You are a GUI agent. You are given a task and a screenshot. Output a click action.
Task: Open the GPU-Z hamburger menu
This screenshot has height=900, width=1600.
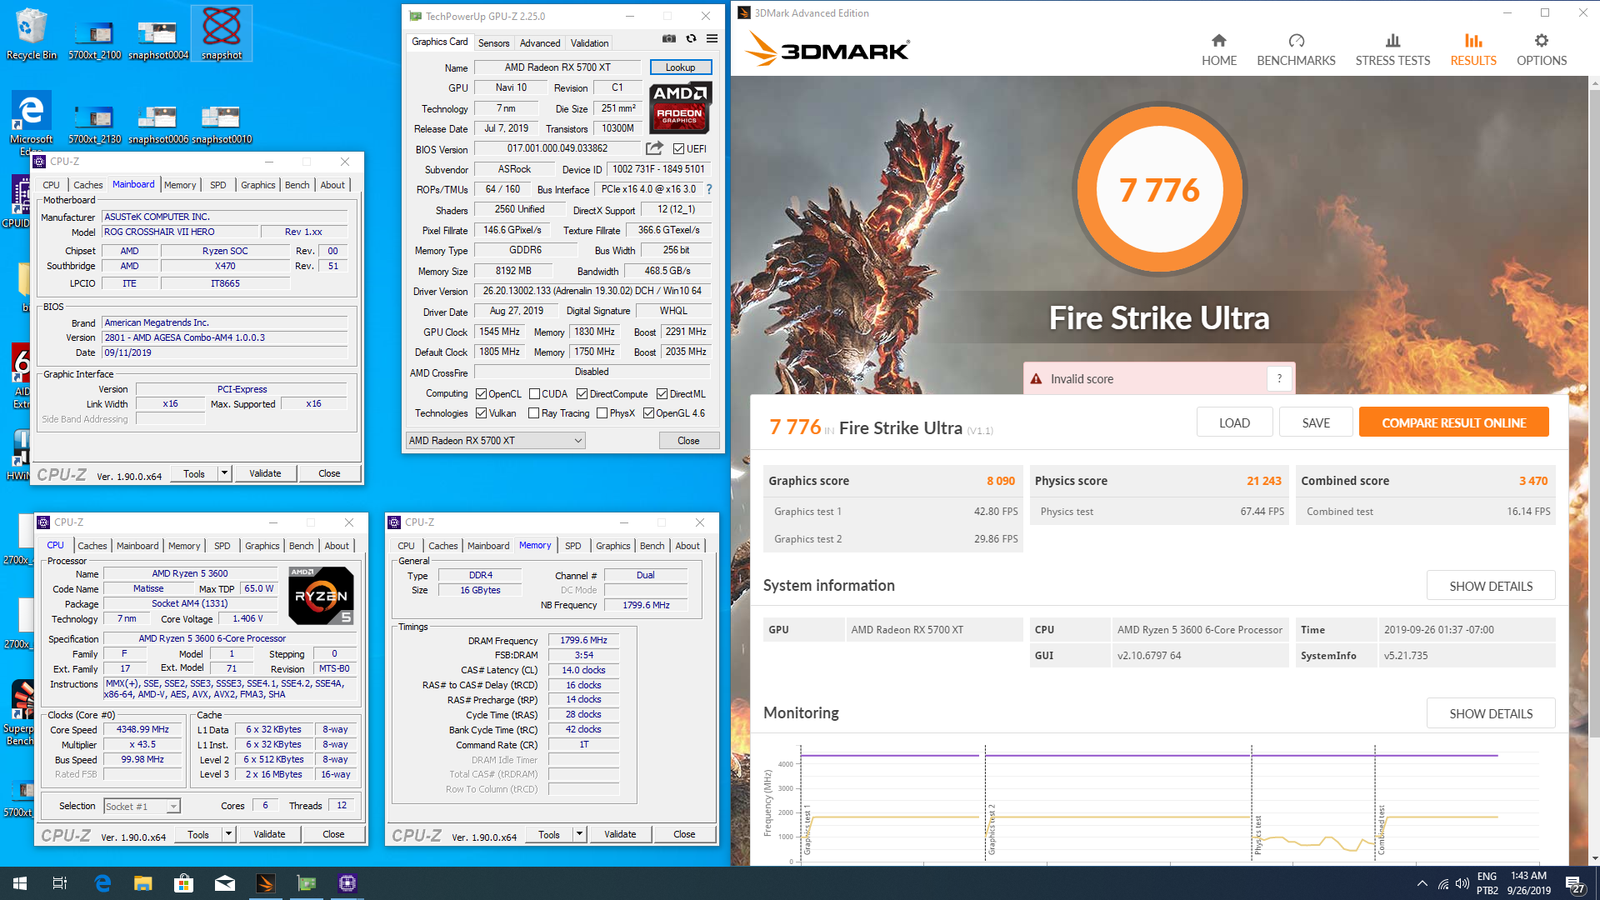coord(712,39)
